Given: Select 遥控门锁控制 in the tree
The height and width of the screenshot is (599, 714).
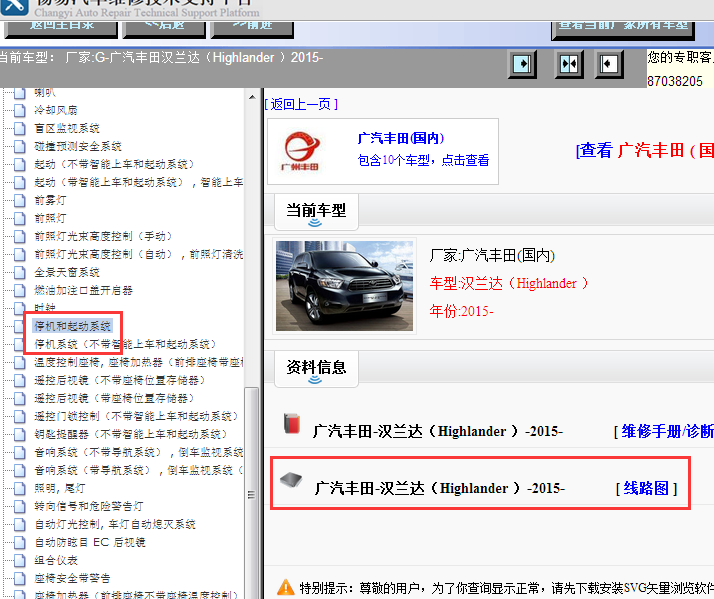Looking at the screenshot, I should (x=136, y=416).
